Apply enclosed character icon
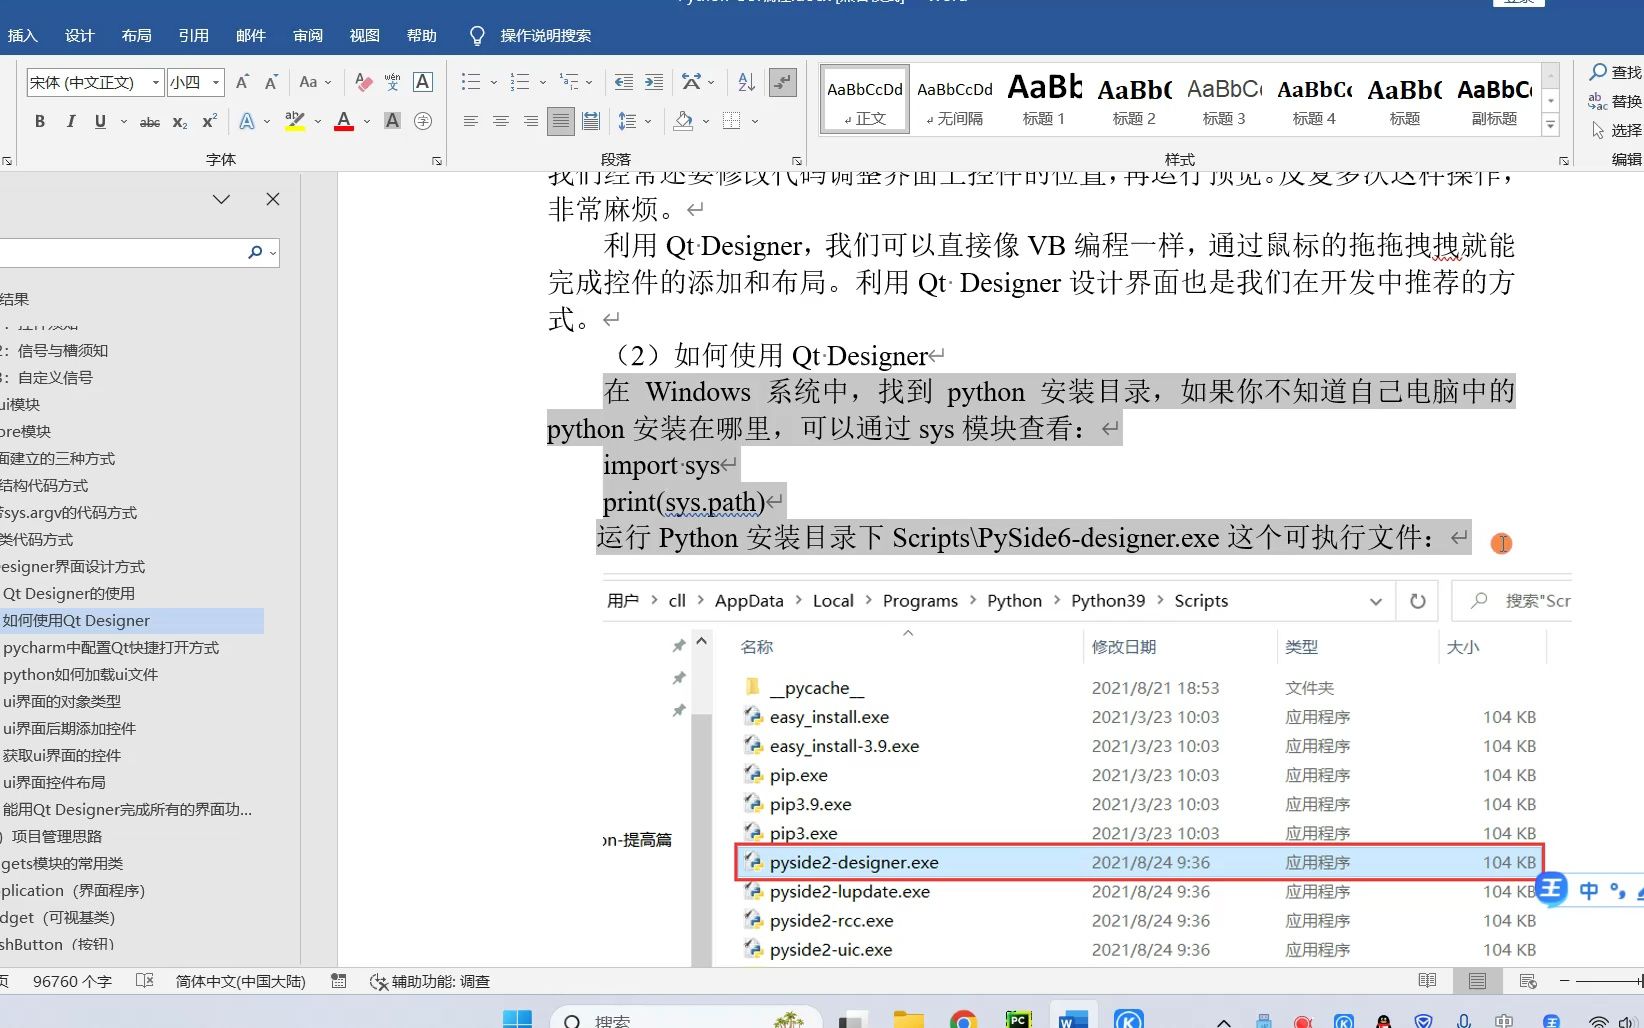This screenshot has height=1028, width=1644. click(x=423, y=121)
